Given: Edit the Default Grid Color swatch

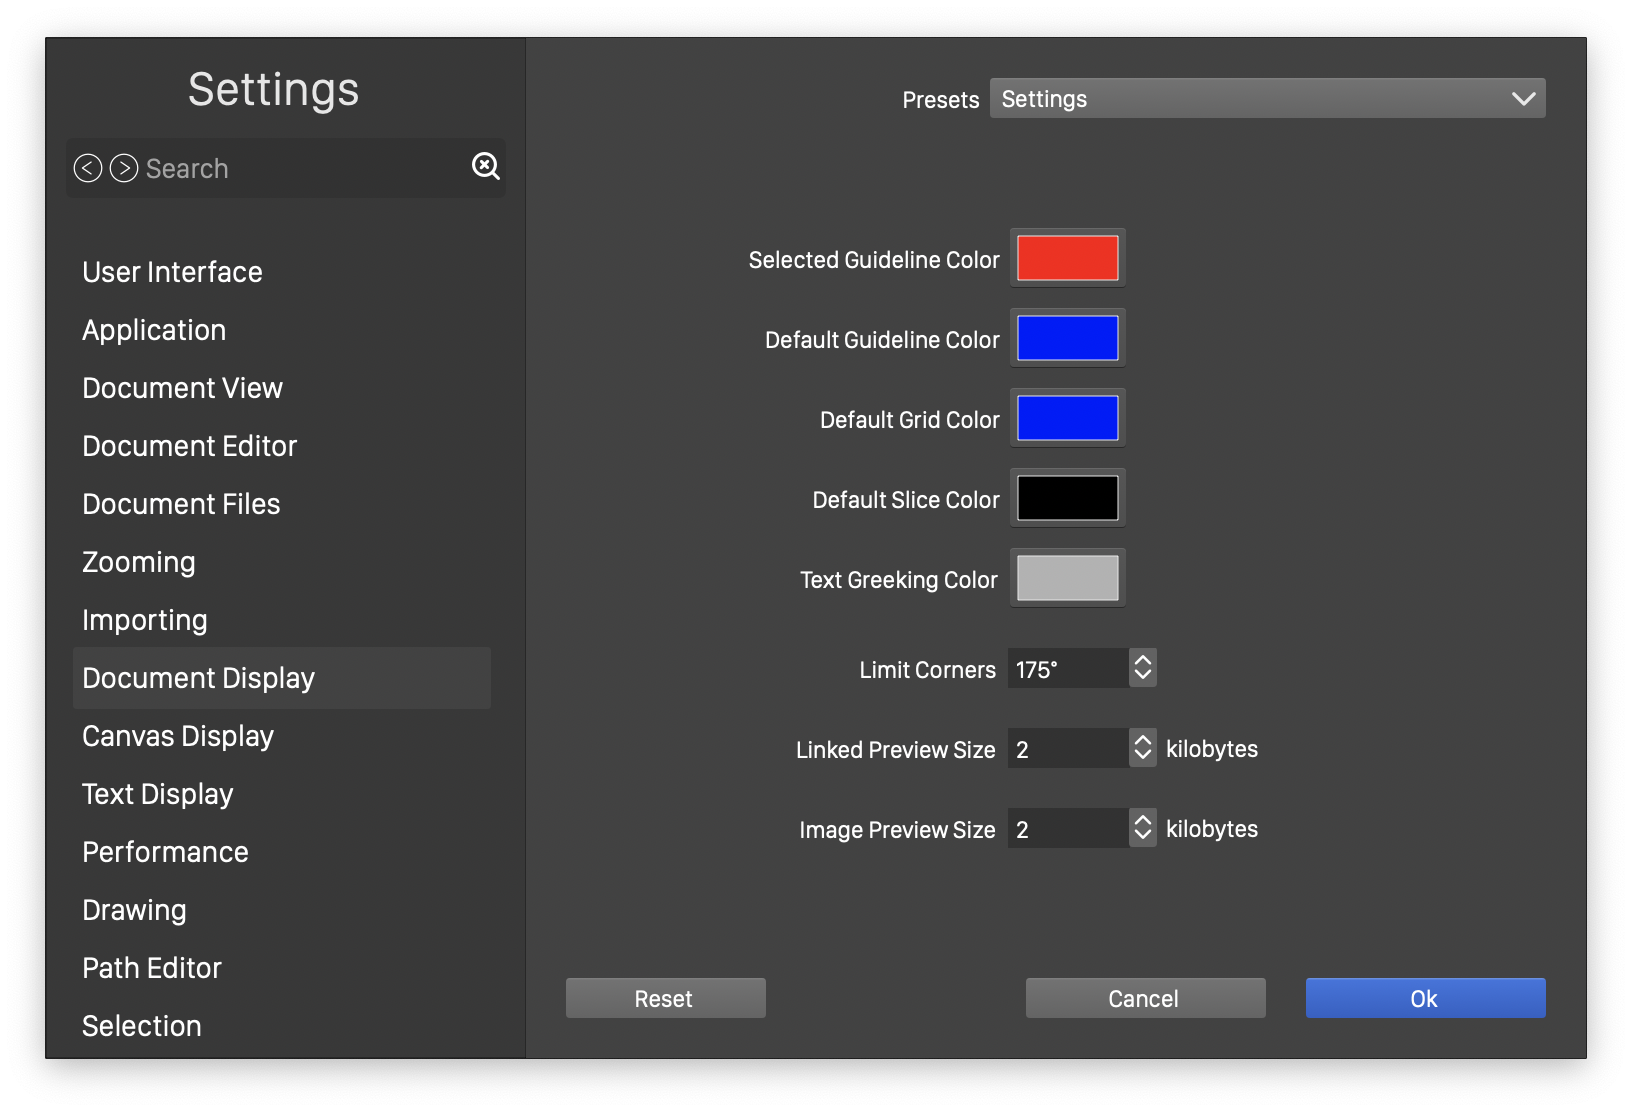Looking at the screenshot, I should [x=1068, y=418].
